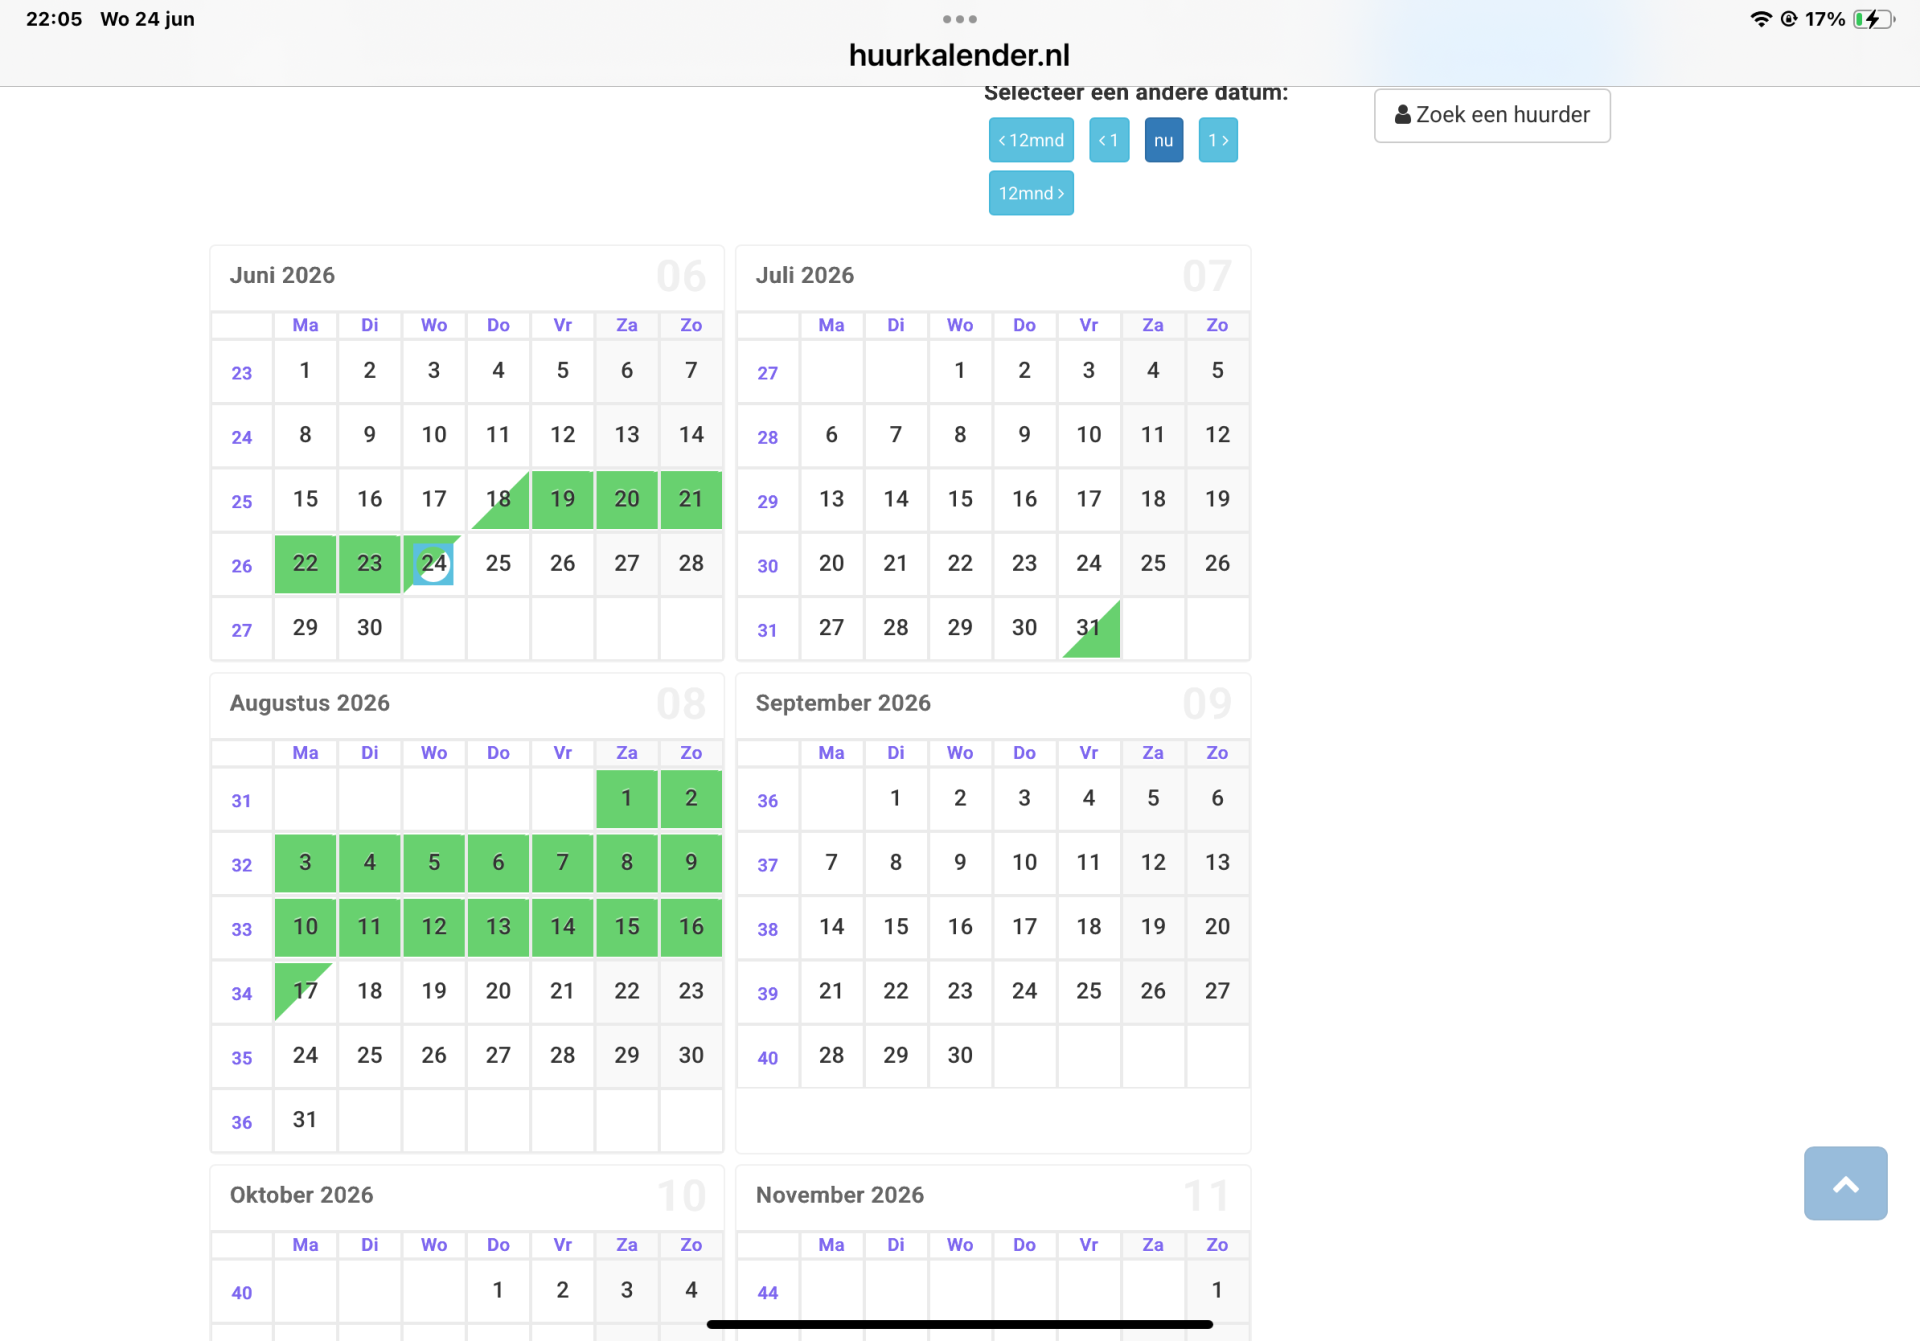Image resolution: width=1920 pixels, height=1341 pixels.
Task: Click the Oktober 2026 month header
Action: tap(301, 1195)
